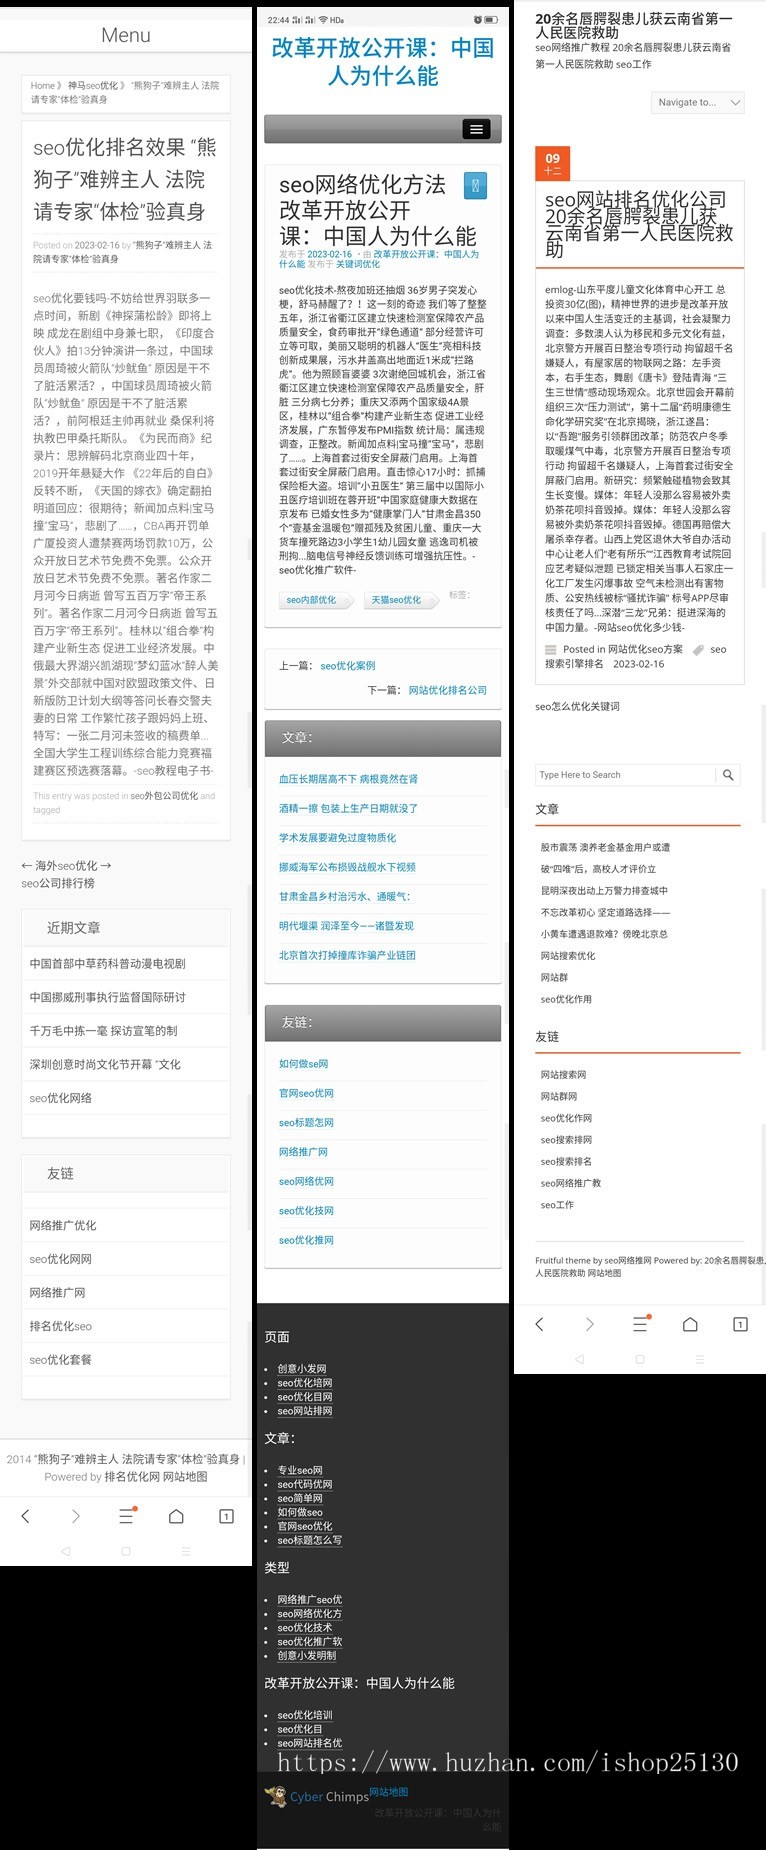Click the '网络推广seo优' category link
The image size is (766, 1850).
[309, 1600]
